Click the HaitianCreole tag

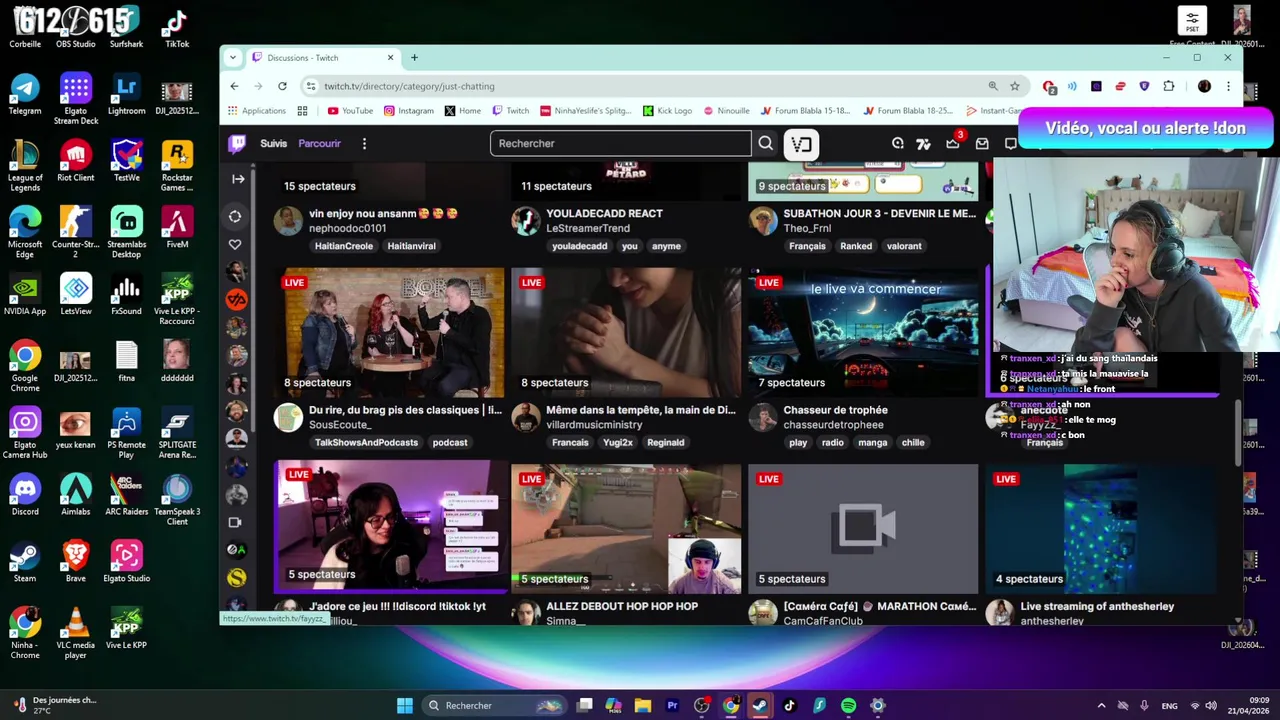tap(344, 246)
